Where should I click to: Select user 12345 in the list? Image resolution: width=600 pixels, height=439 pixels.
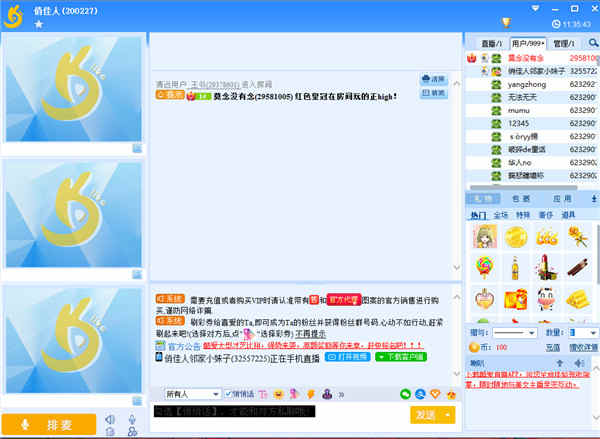click(532, 123)
